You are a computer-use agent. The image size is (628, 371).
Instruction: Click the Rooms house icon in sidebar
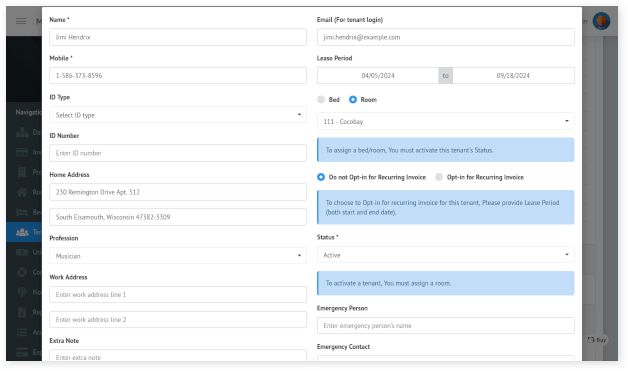22,192
